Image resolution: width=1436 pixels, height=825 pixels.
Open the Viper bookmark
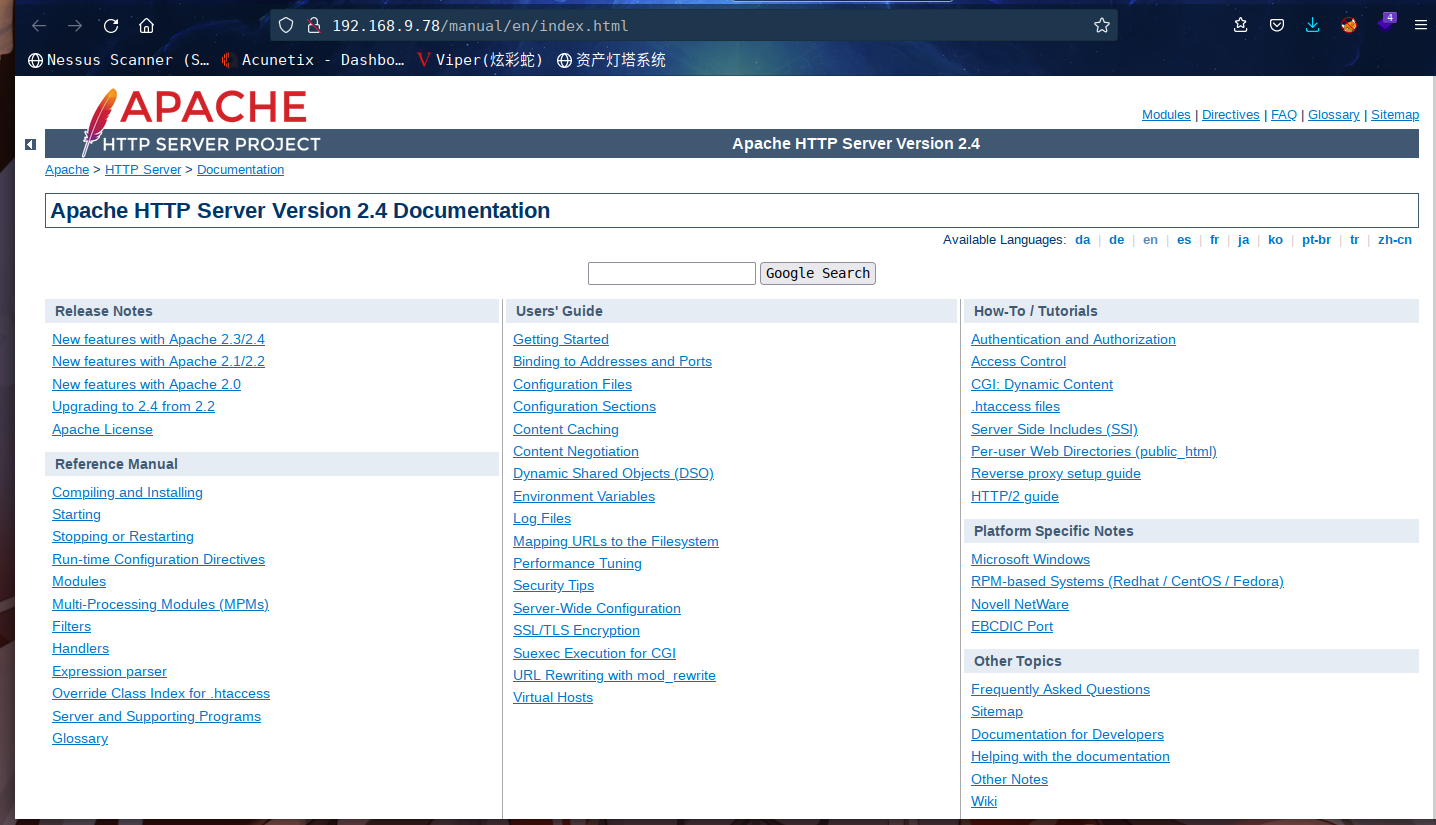tap(480, 60)
